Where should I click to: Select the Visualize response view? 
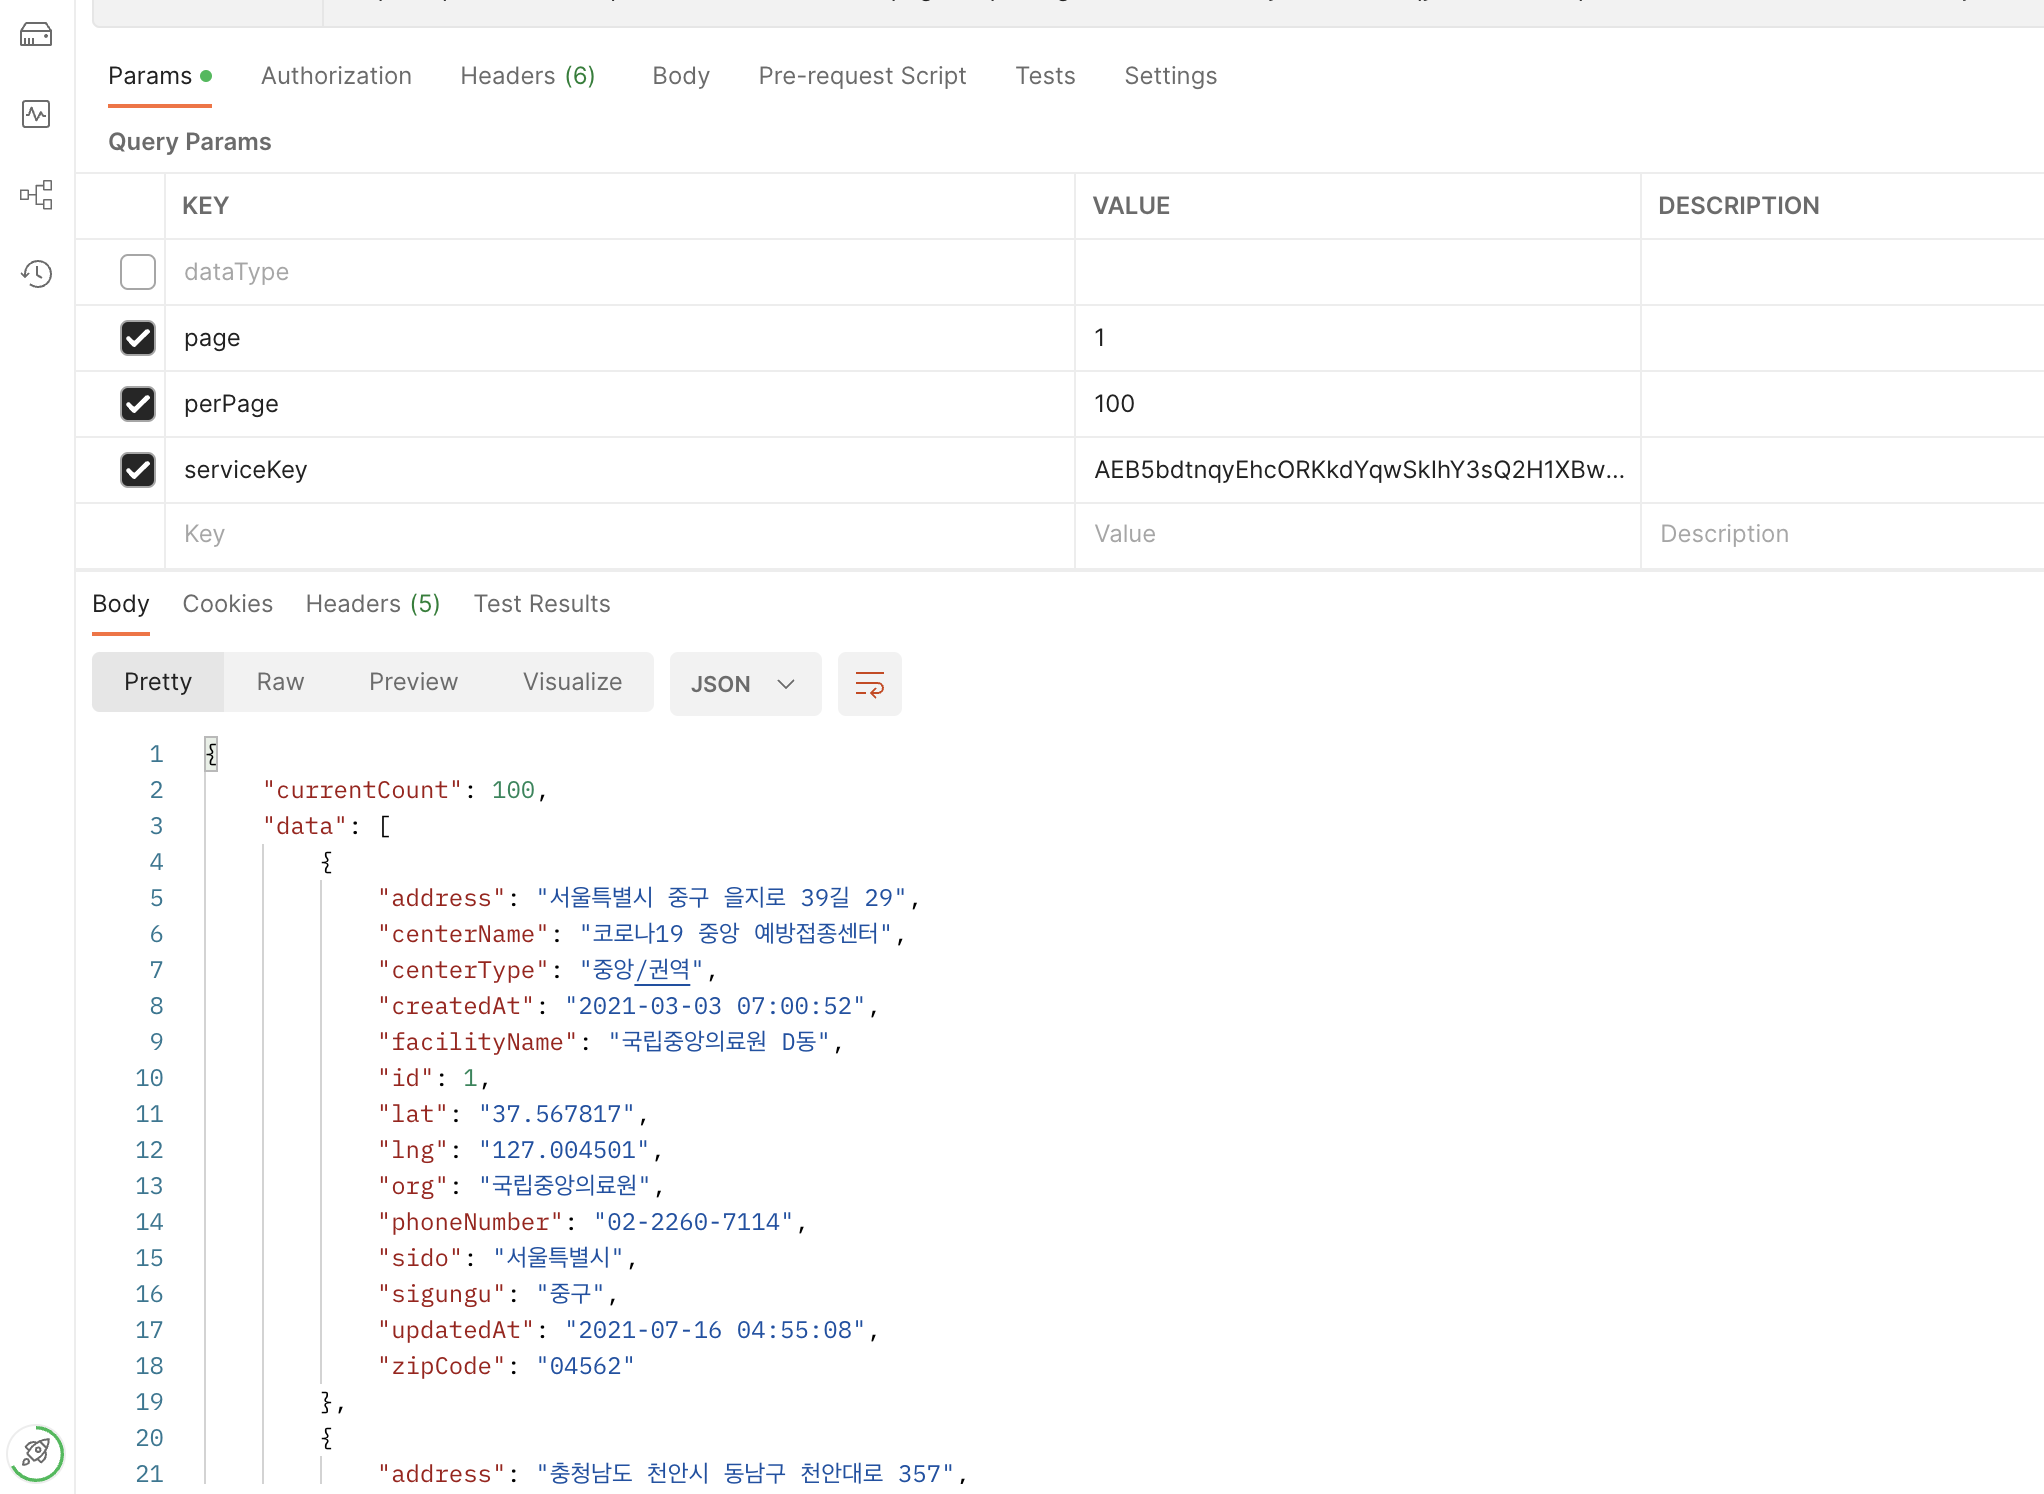tap(572, 682)
